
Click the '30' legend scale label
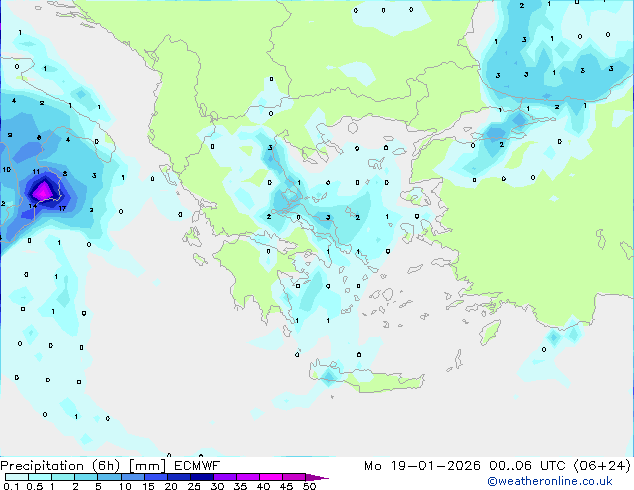(218, 486)
